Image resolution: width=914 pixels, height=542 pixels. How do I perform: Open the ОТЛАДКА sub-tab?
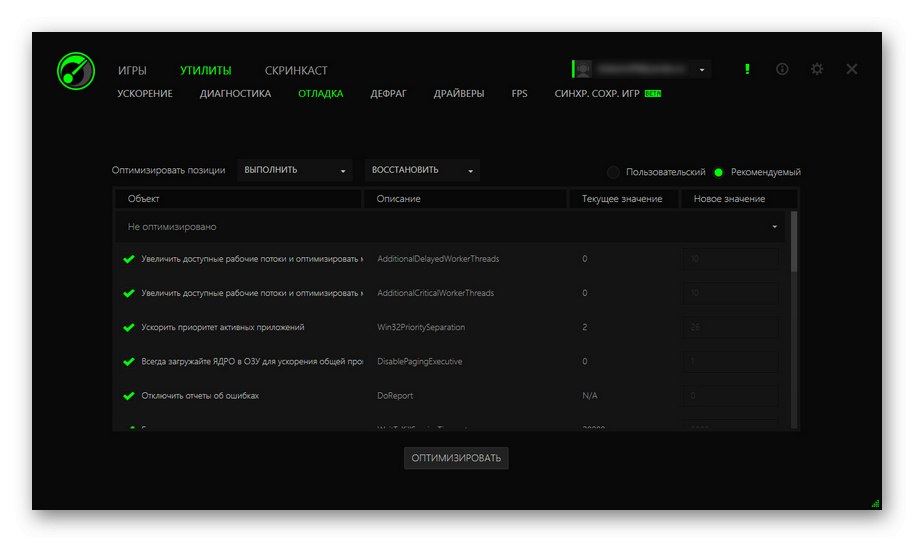[321, 93]
